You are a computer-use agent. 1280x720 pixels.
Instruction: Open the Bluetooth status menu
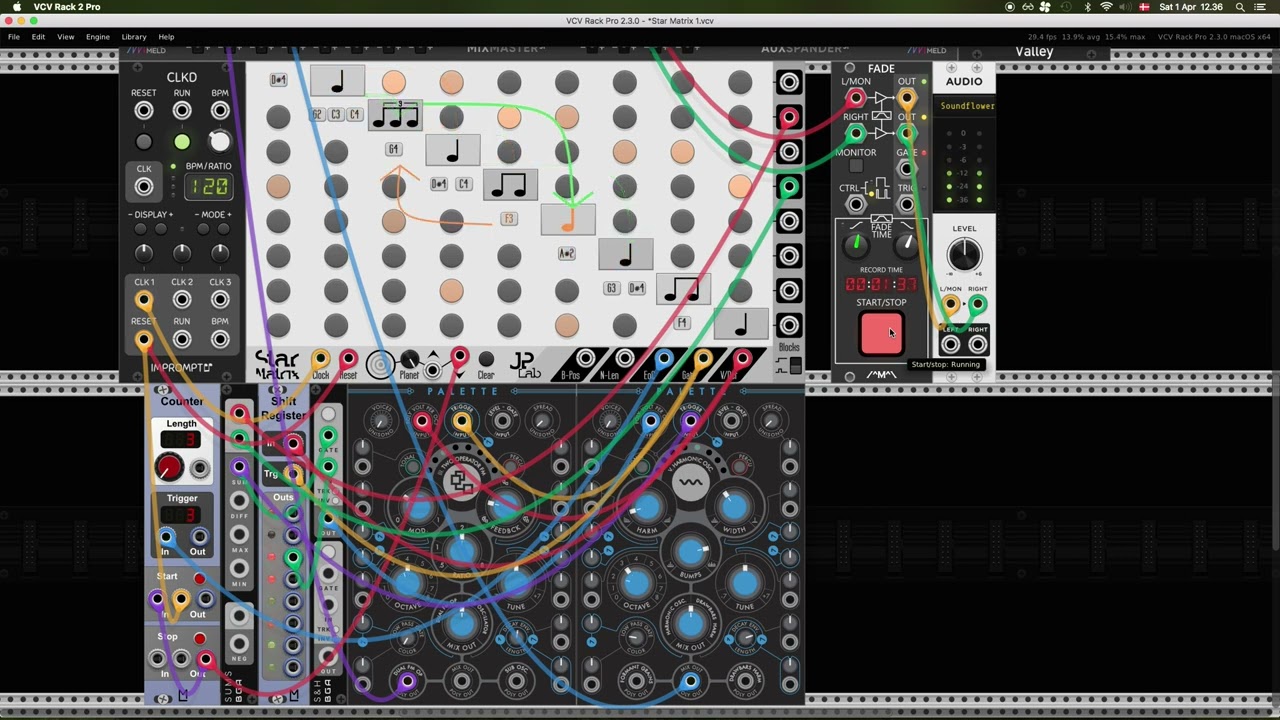pos(1087,7)
